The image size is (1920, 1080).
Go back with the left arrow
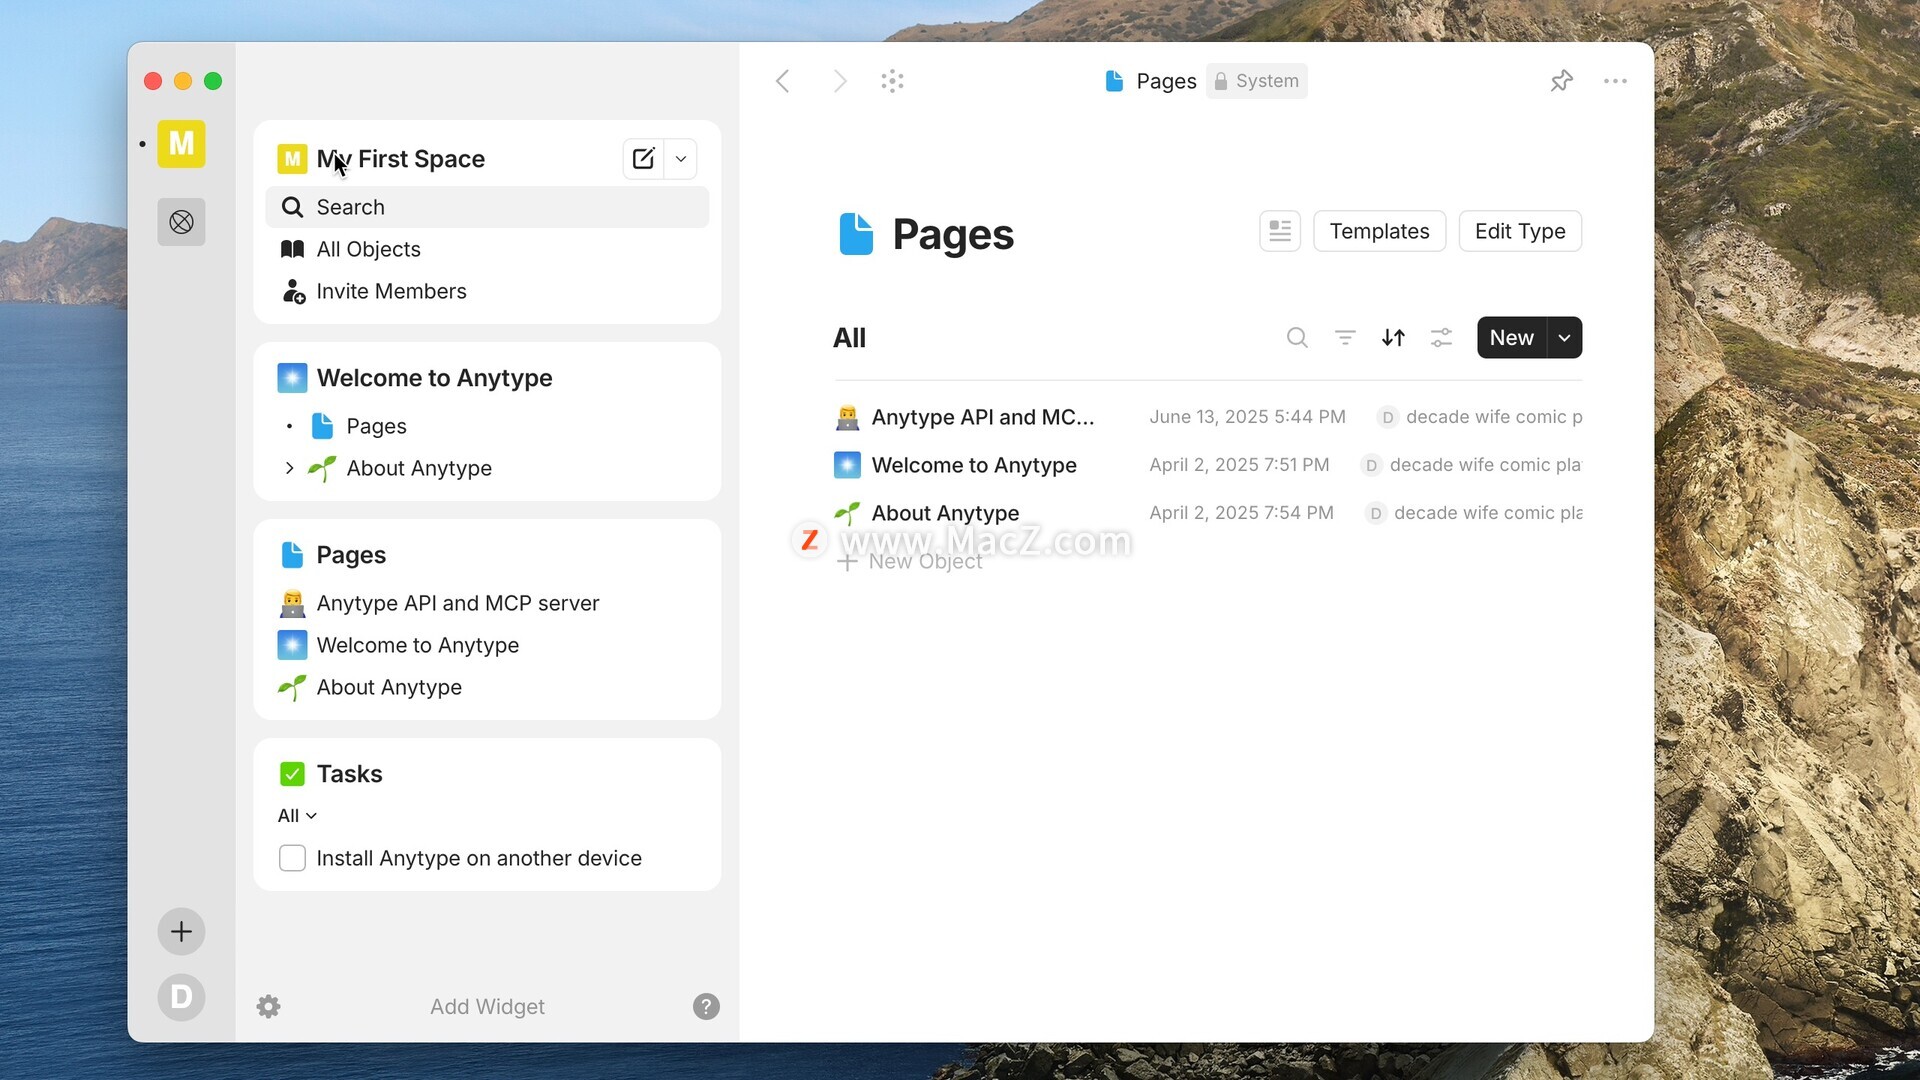(783, 81)
